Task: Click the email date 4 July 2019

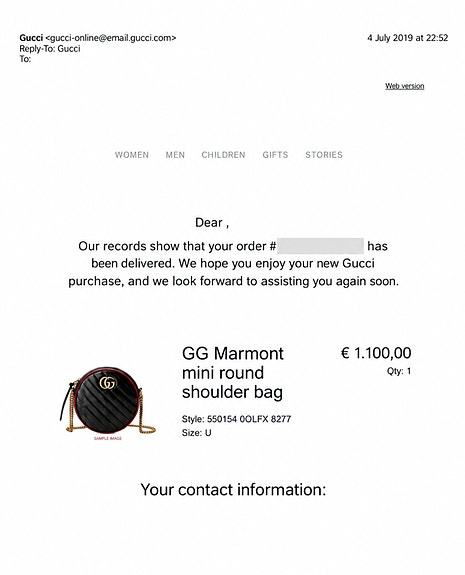Action: click(391, 38)
